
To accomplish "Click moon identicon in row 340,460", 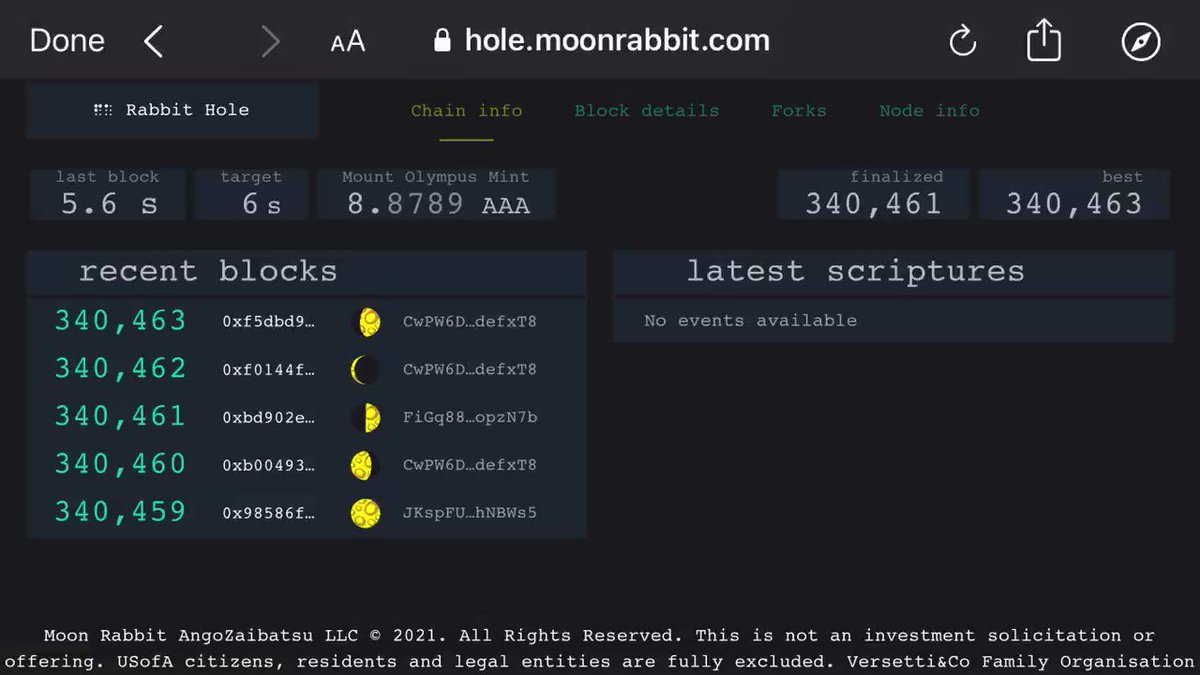I will coord(366,466).
